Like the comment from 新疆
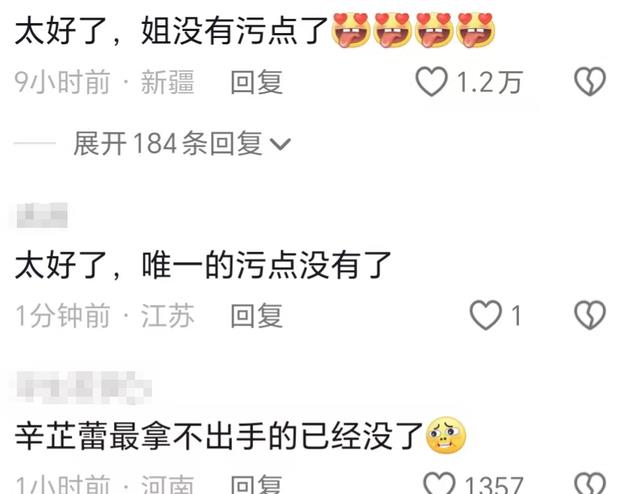640x494 pixels. click(431, 81)
